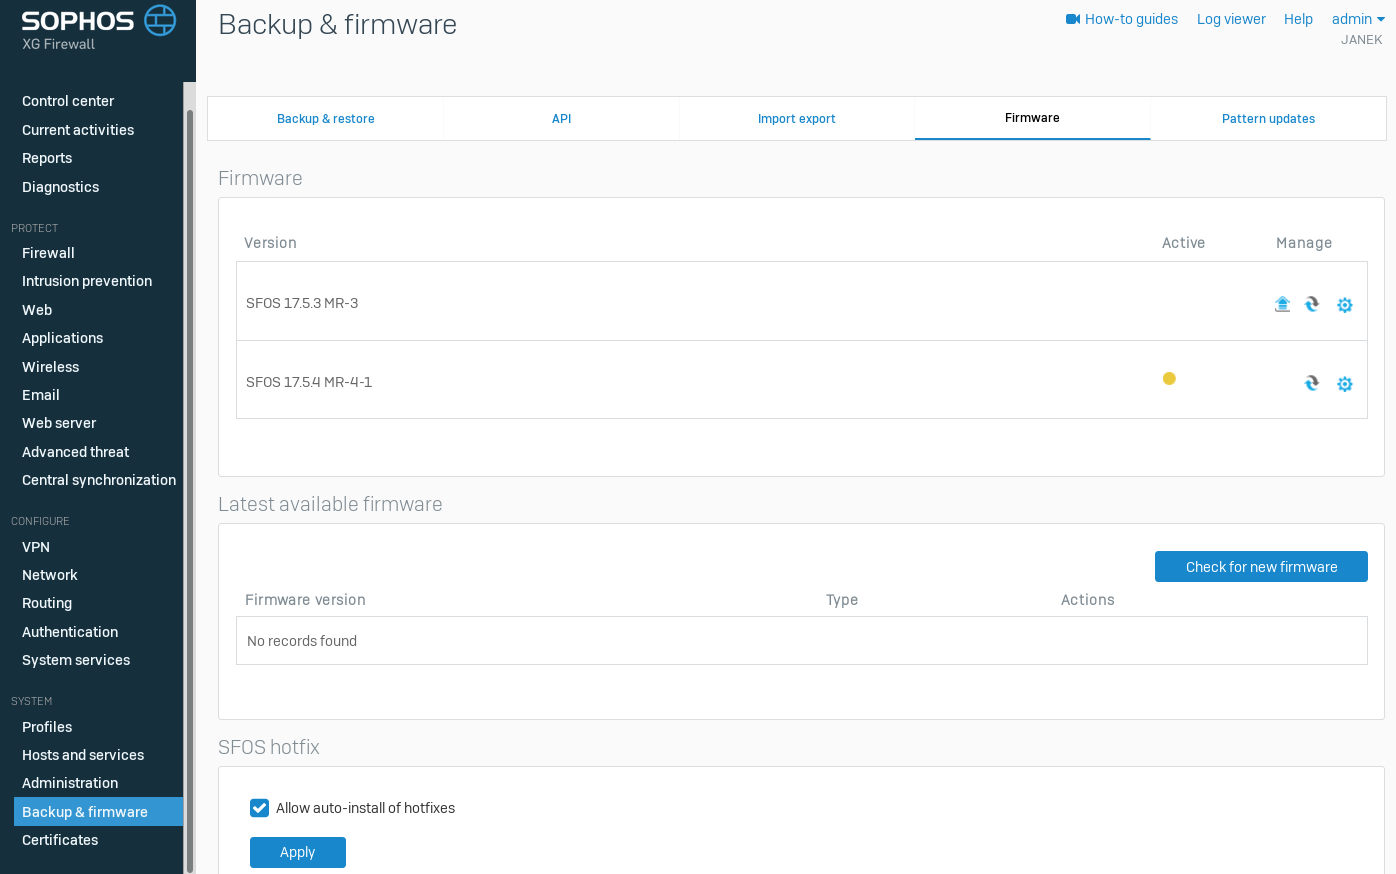Click the upload firmware icon for SFOS 17.5.3 MR-3
Image resolution: width=1396 pixels, height=874 pixels.
1282,304
